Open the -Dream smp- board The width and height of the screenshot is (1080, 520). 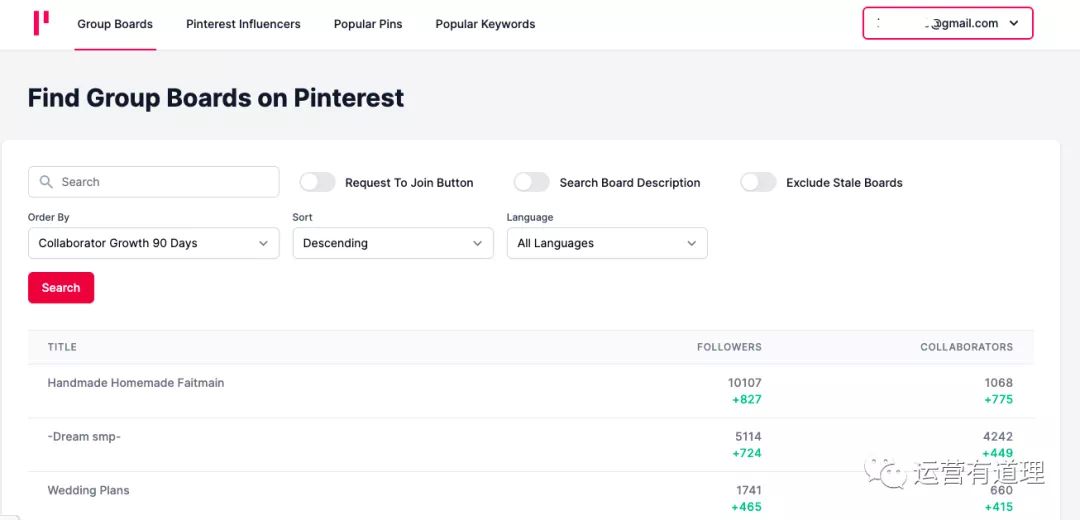(84, 437)
